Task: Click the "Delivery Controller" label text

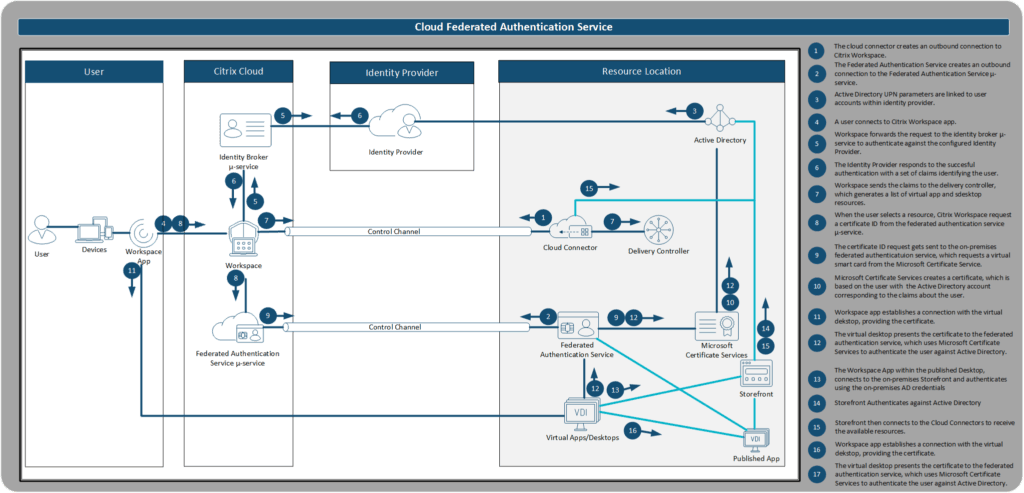Action: click(x=658, y=251)
